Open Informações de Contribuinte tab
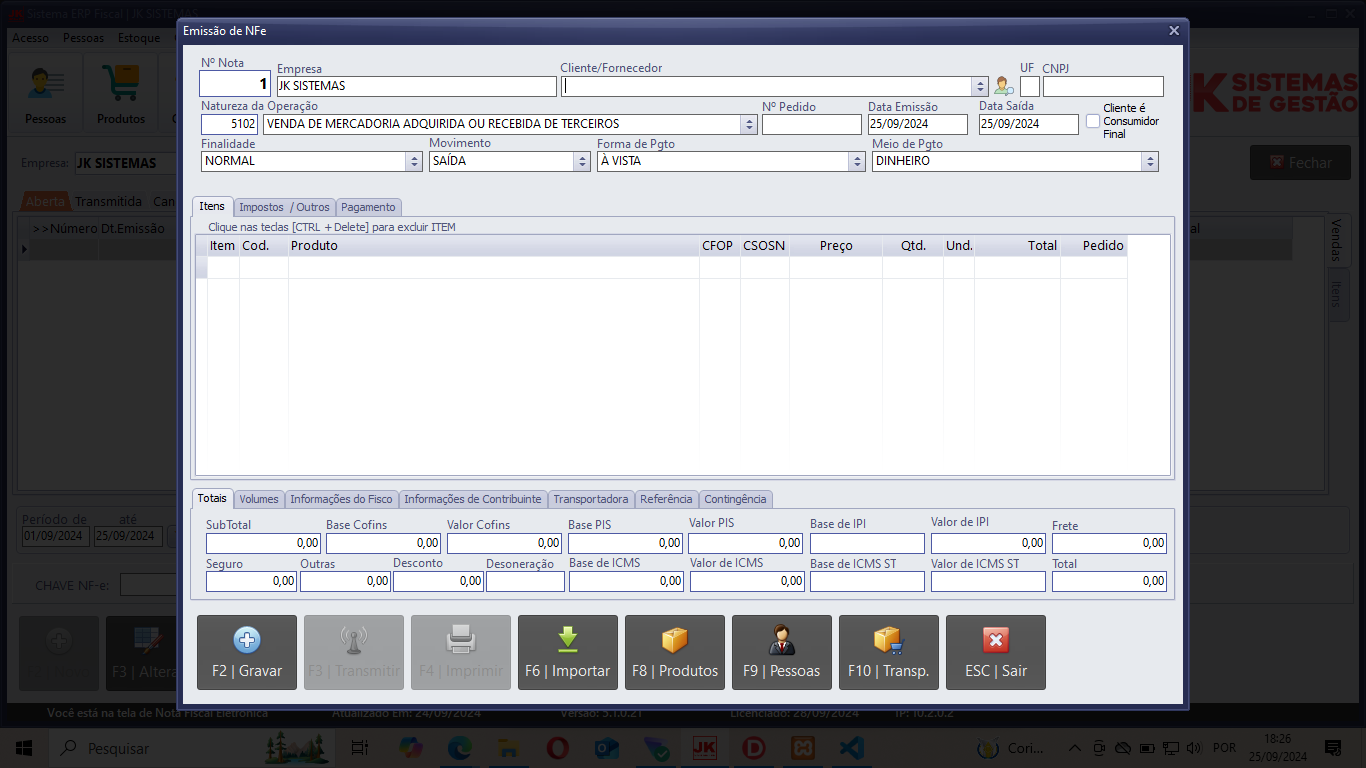 click(473, 499)
